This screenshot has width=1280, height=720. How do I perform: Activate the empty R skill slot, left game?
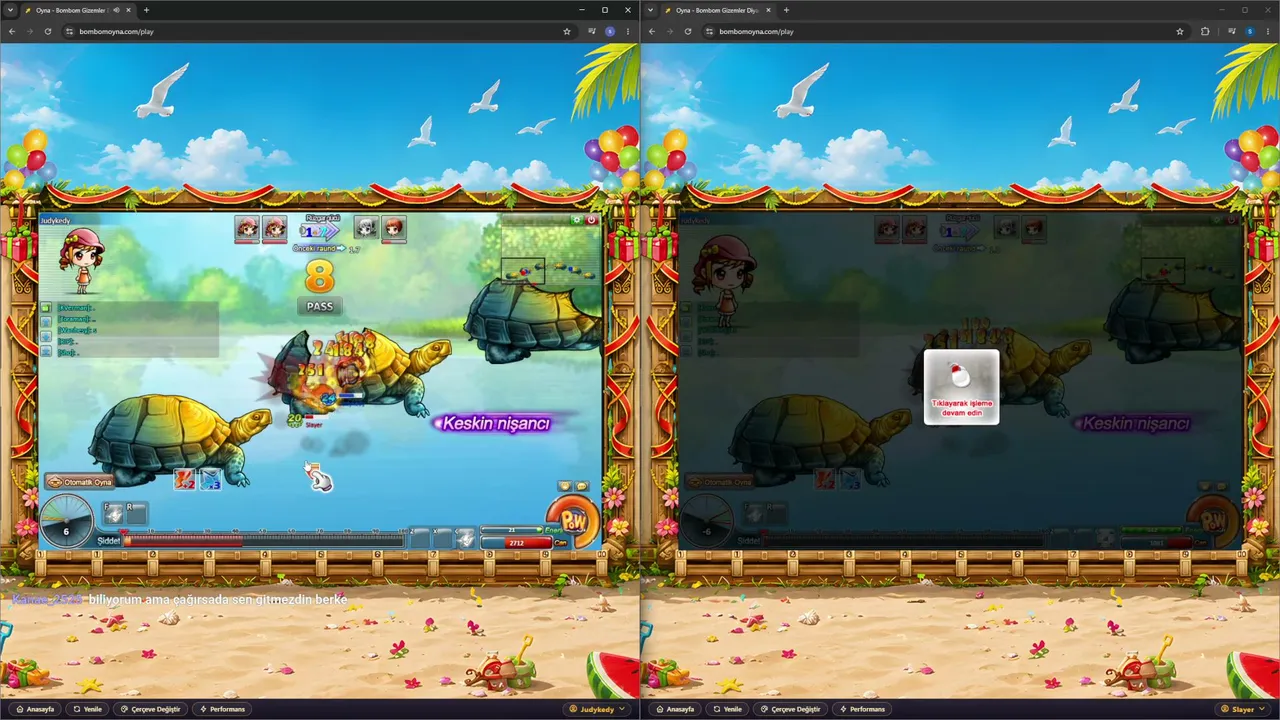136,514
